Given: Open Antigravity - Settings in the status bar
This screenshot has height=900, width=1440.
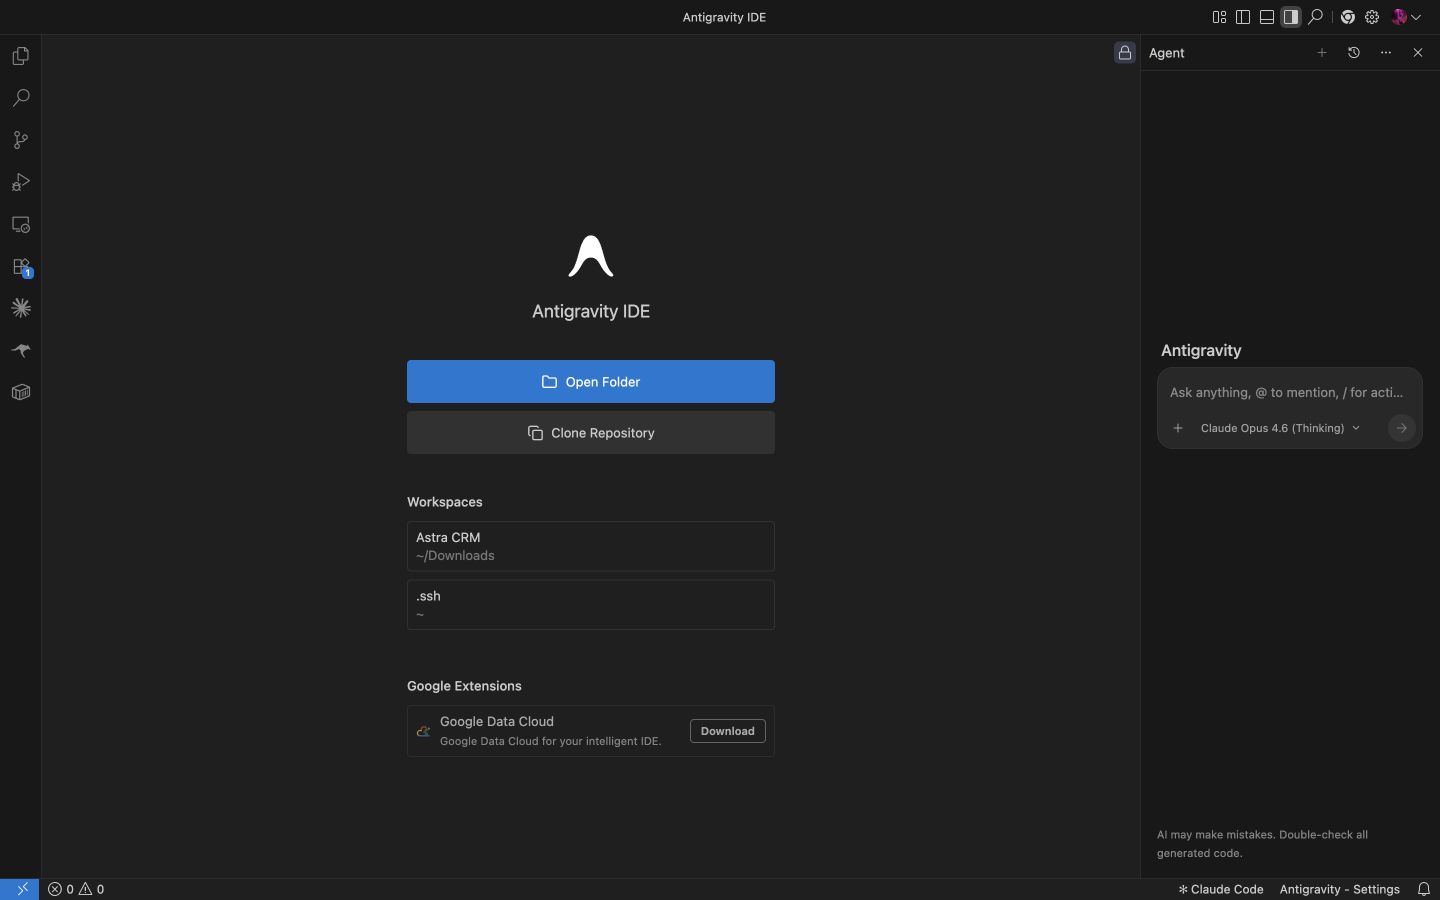Looking at the screenshot, I should pyautogui.click(x=1340, y=889).
